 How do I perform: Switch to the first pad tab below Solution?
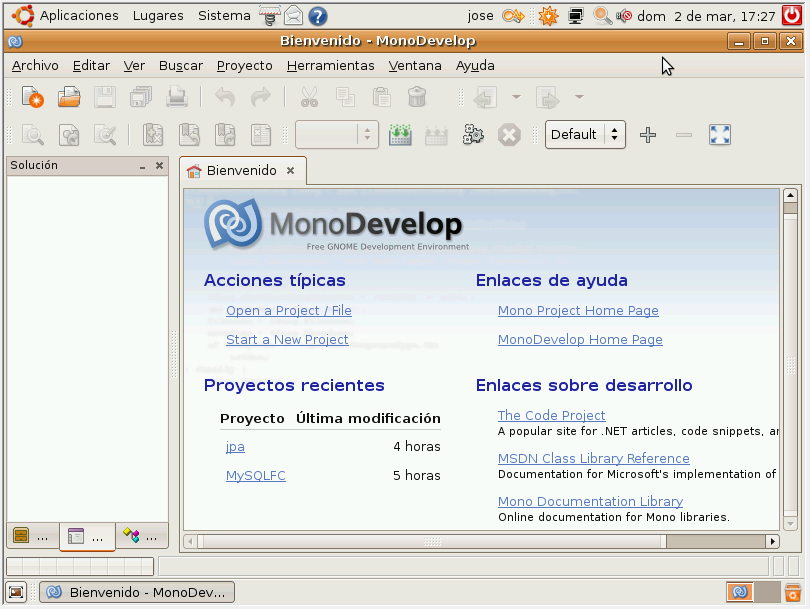coord(32,536)
